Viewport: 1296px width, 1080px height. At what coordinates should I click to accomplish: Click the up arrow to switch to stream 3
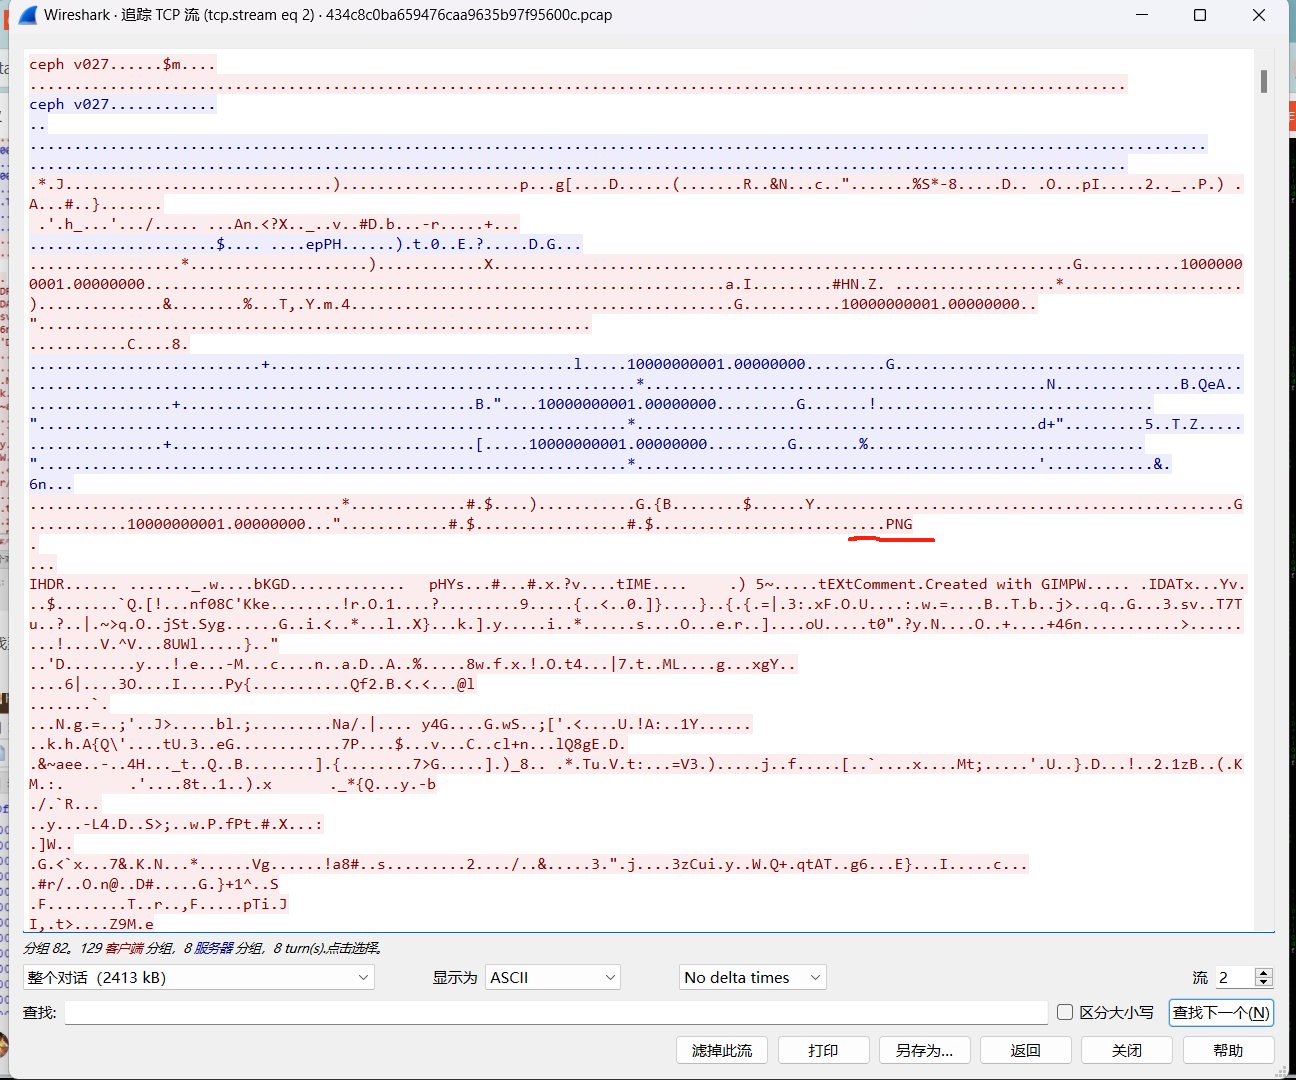tap(1263, 972)
